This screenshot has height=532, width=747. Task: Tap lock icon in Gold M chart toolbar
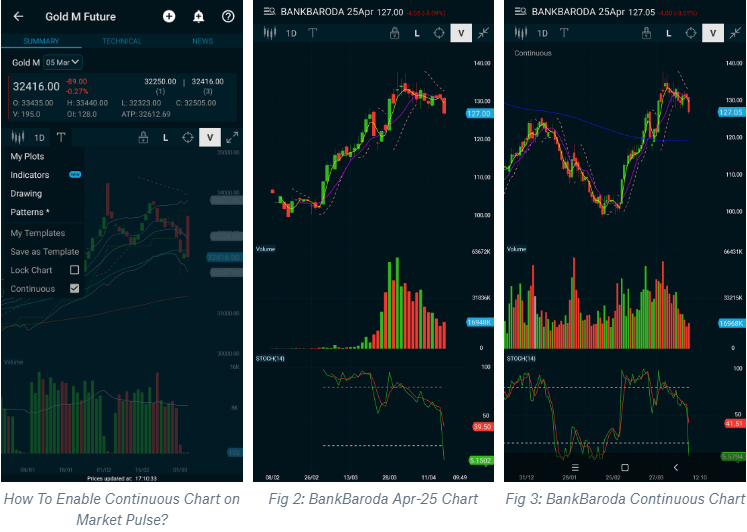(143, 138)
